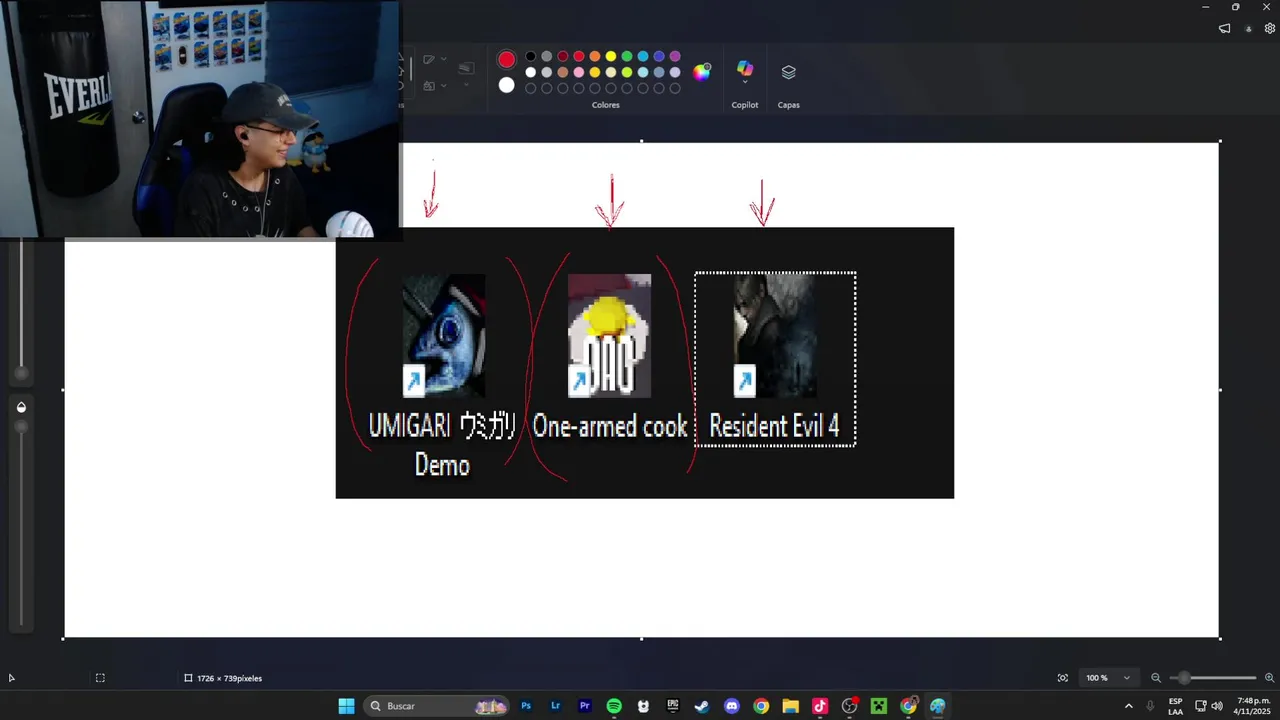Open the Edit colors wheel
This screenshot has height=720, width=1280.
tap(702, 72)
